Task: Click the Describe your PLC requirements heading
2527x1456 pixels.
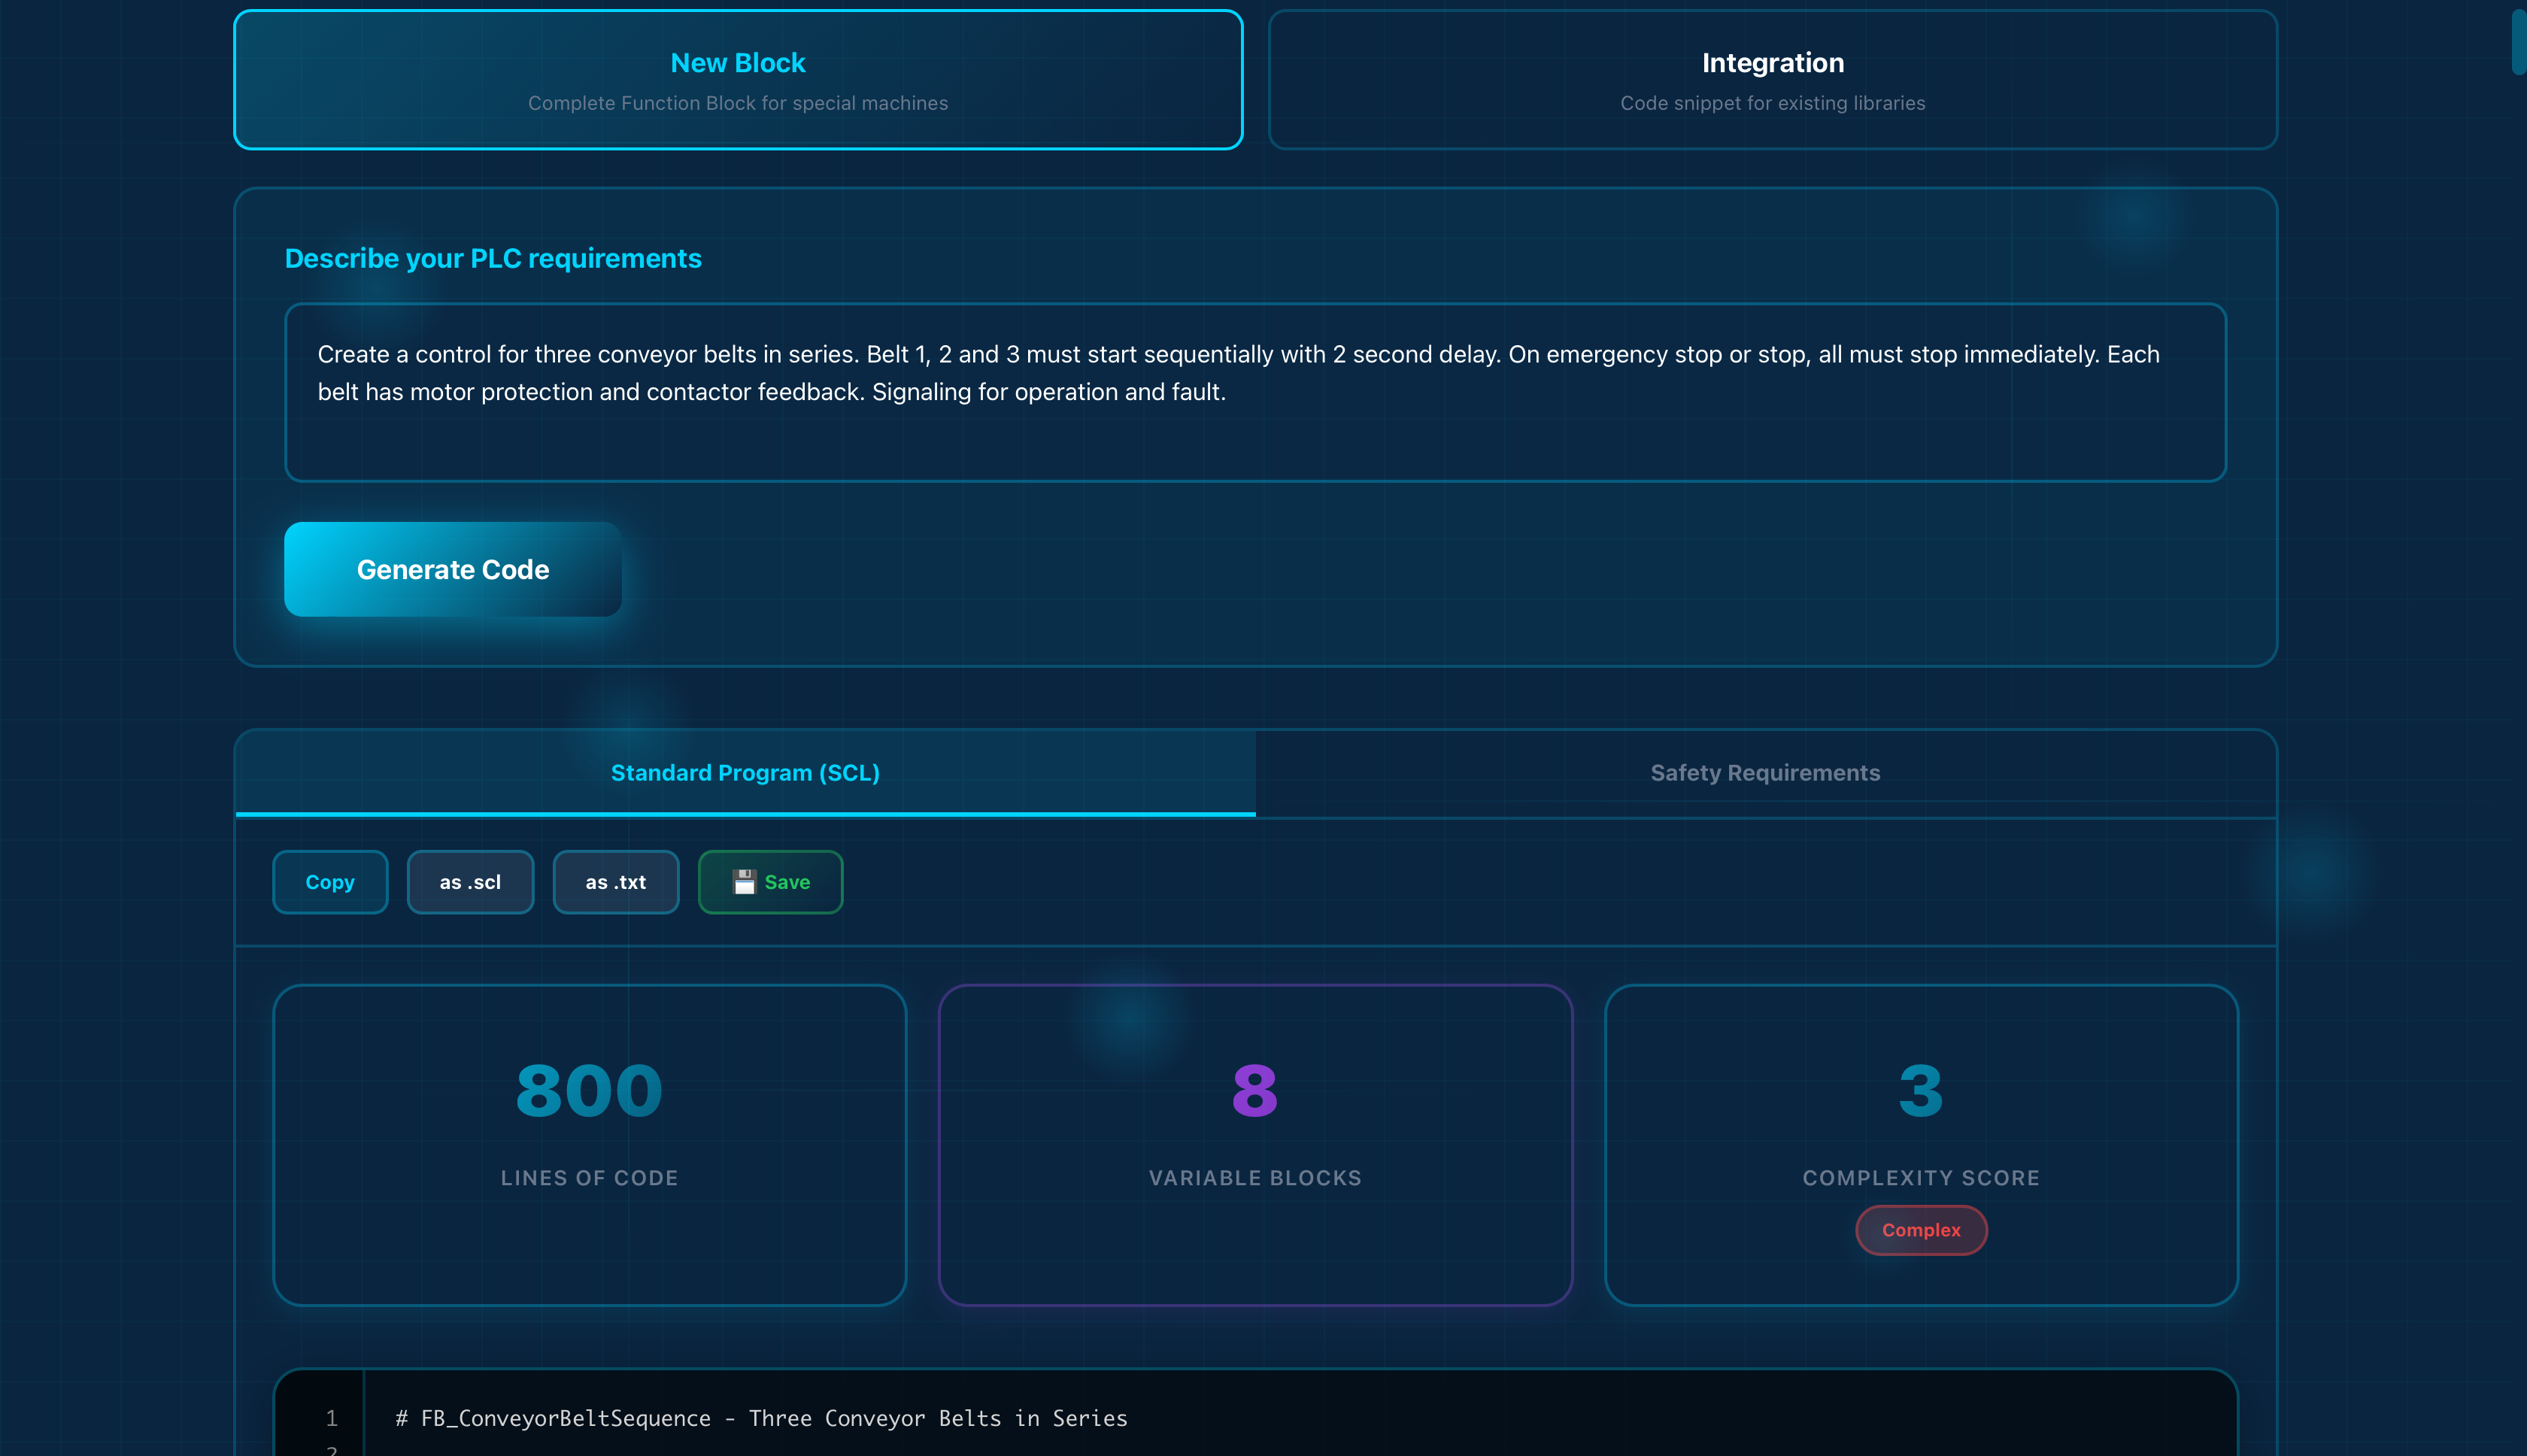Action: click(x=493, y=258)
